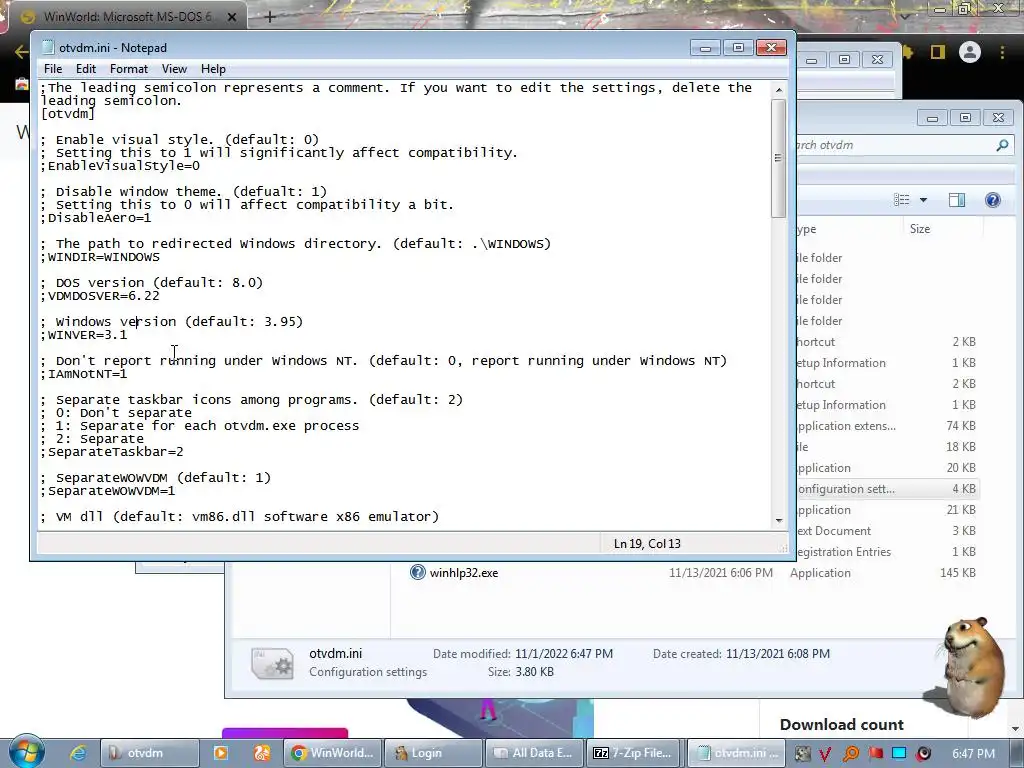Viewport: 1024px width, 768px height.
Task: Click the round recorder tray icon
Action: [924, 754]
